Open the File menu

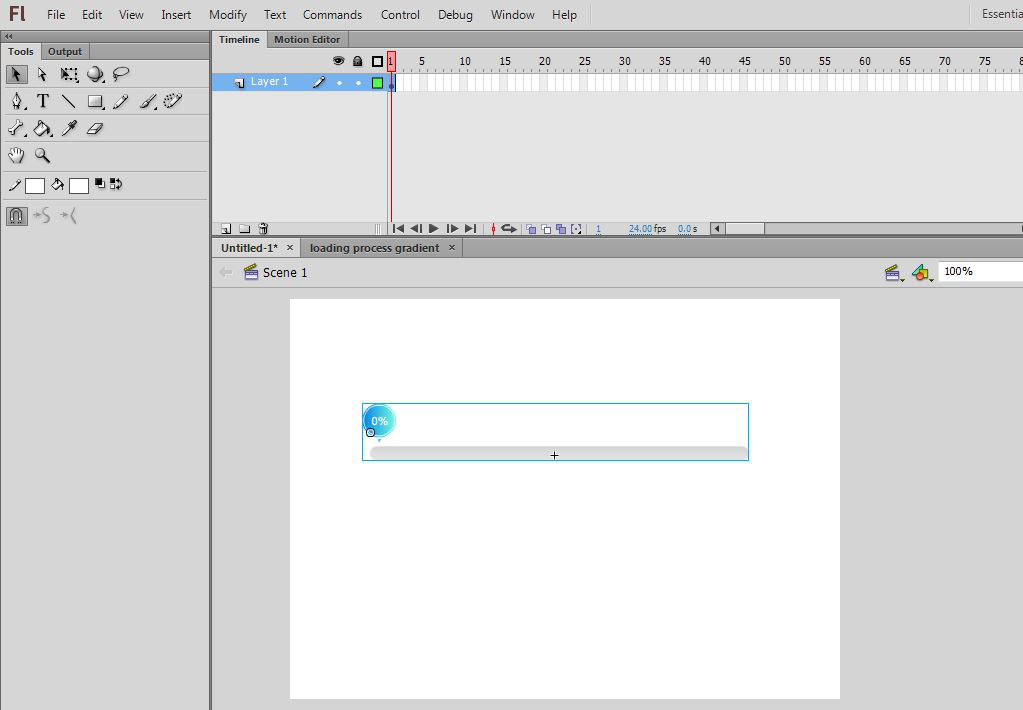(x=56, y=14)
